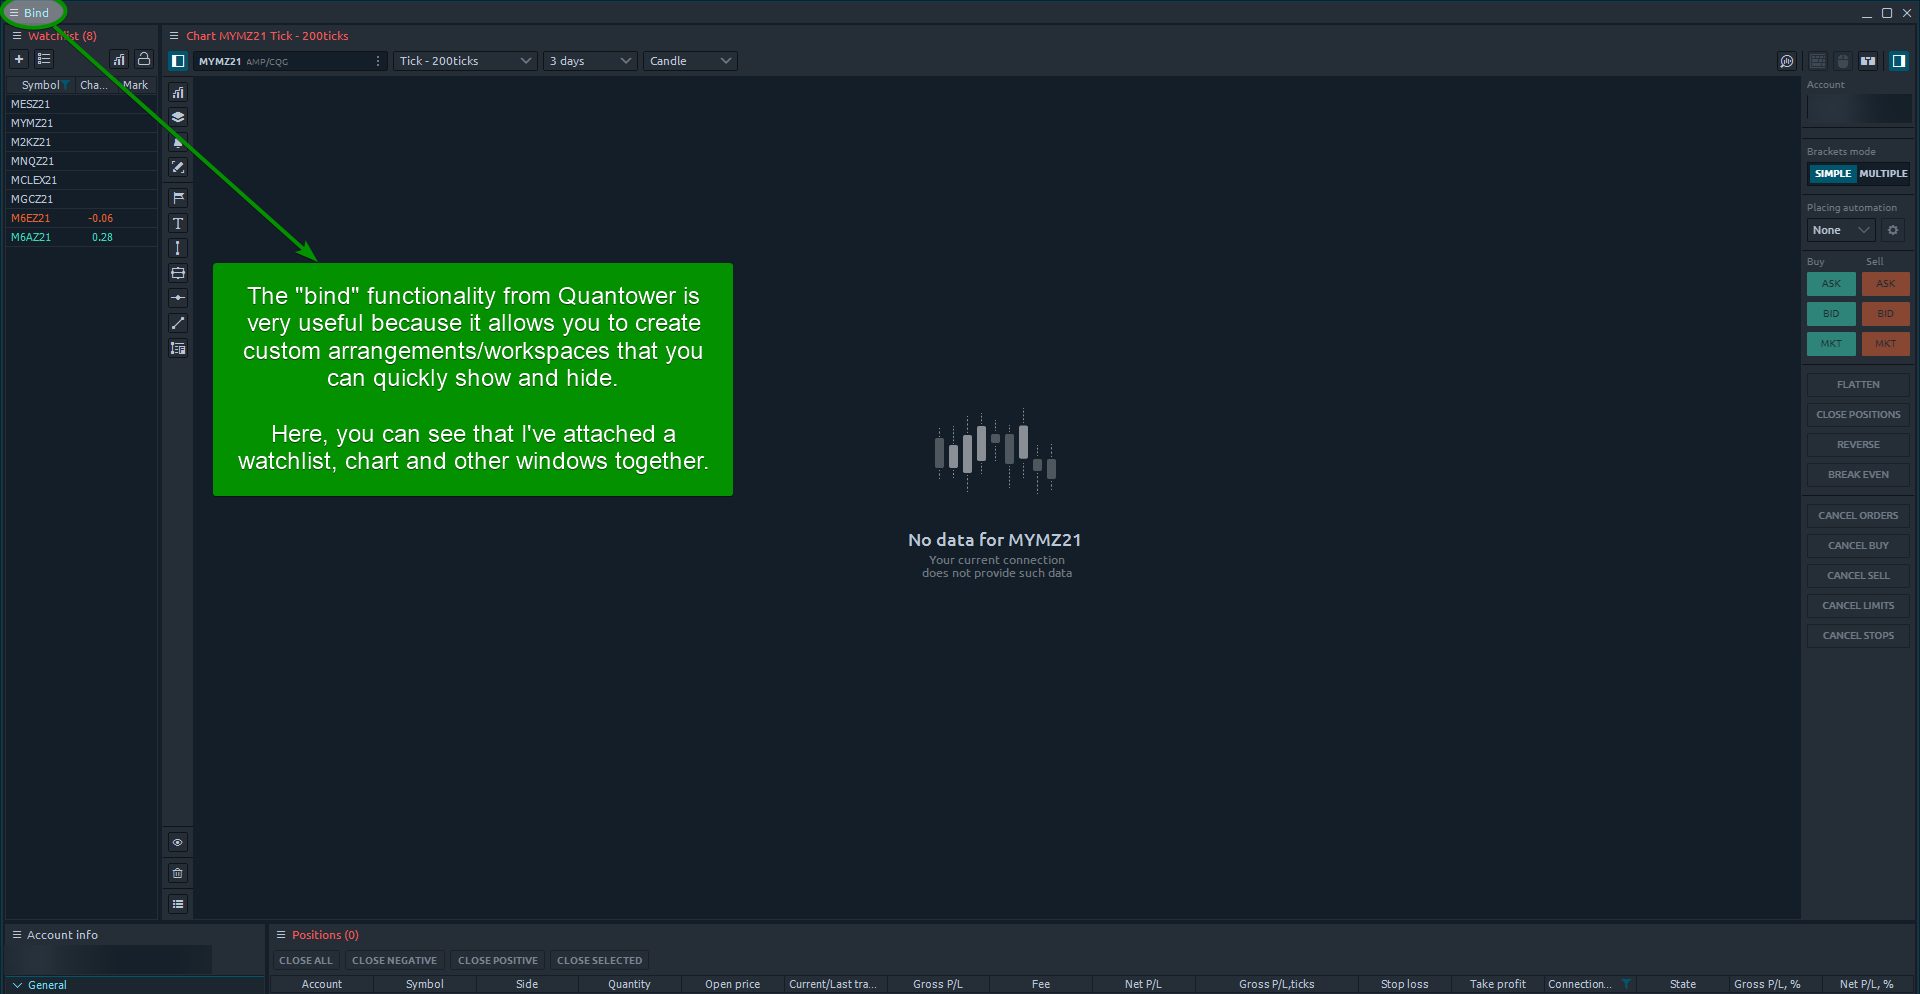Click the watchlist chart-bars icon
This screenshot has width=1920, height=994.
click(119, 59)
